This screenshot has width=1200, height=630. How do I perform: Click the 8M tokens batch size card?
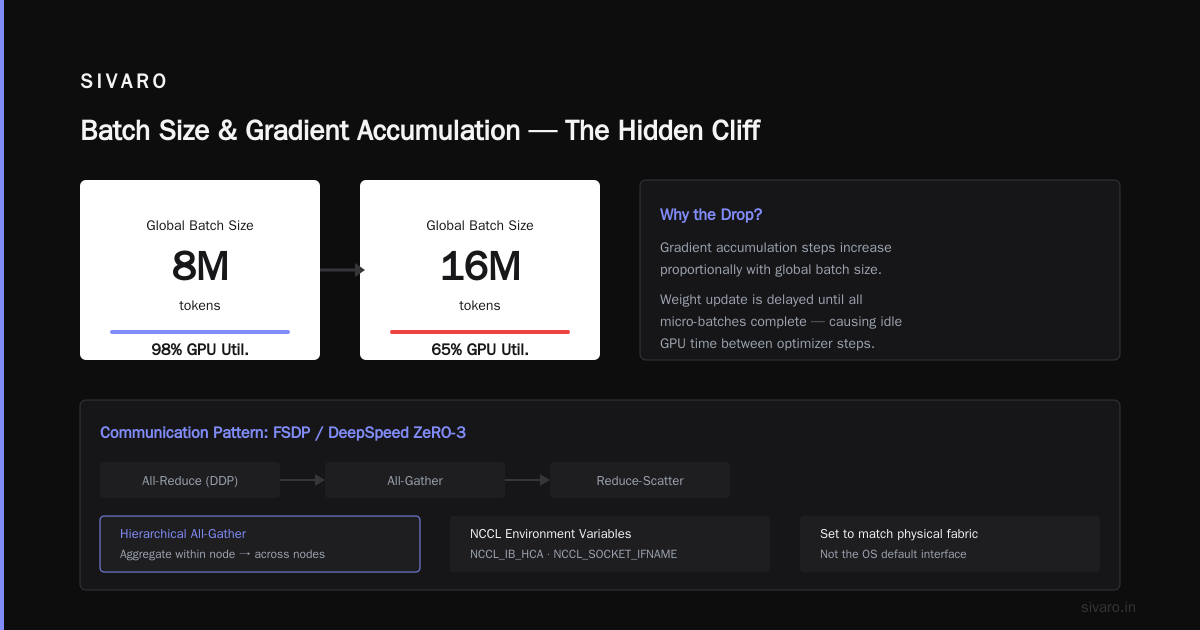tap(200, 270)
